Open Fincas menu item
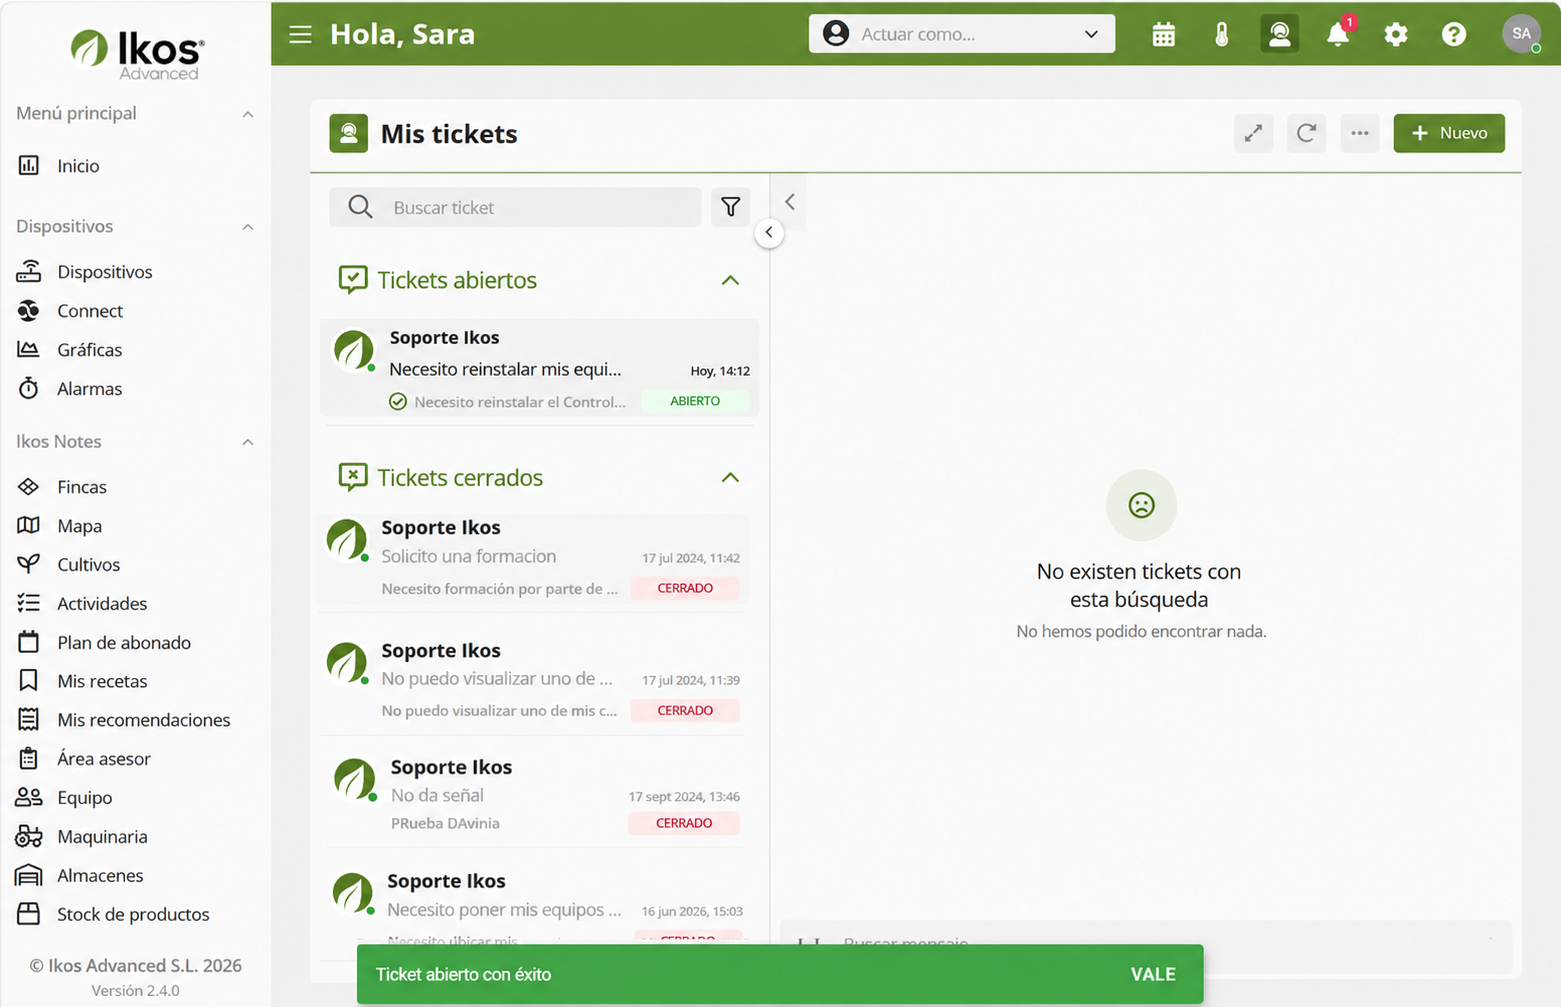1561x1007 pixels. point(81,487)
